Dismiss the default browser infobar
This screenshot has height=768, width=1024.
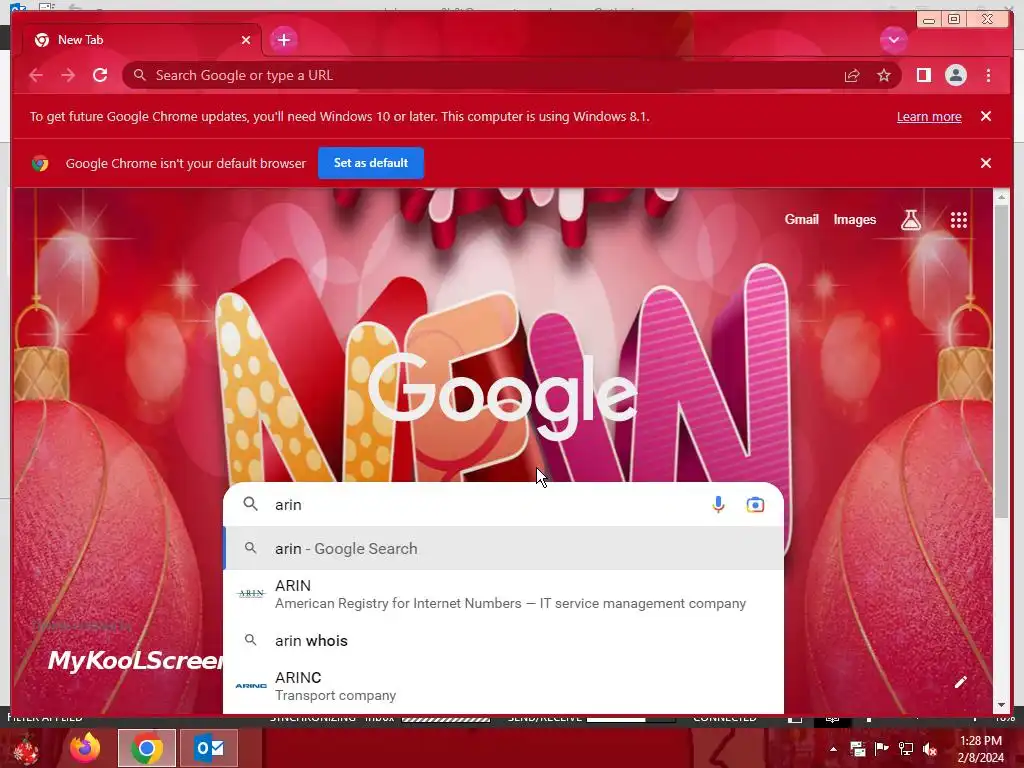click(x=986, y=163)
